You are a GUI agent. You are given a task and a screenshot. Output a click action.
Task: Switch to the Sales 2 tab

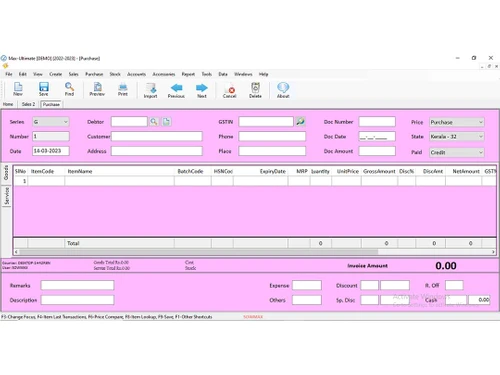(28, 104)
